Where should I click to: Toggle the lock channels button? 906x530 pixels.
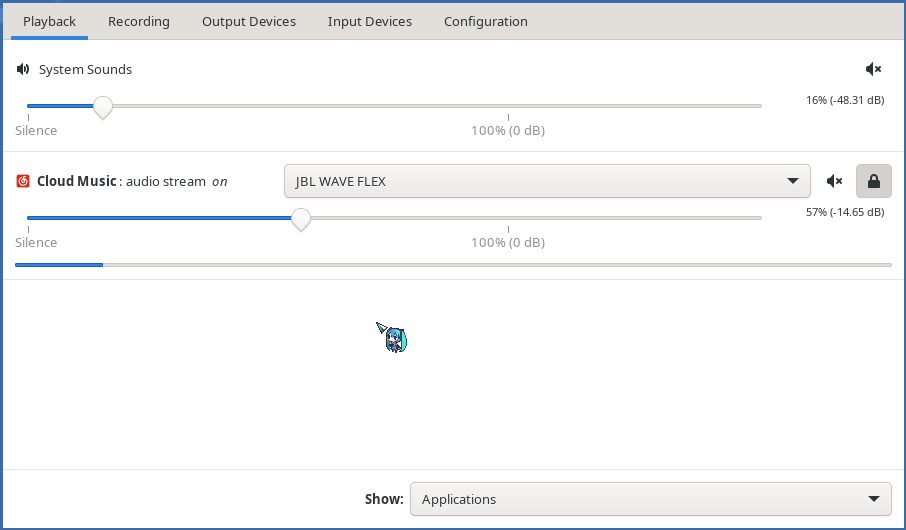pos(873,181)
